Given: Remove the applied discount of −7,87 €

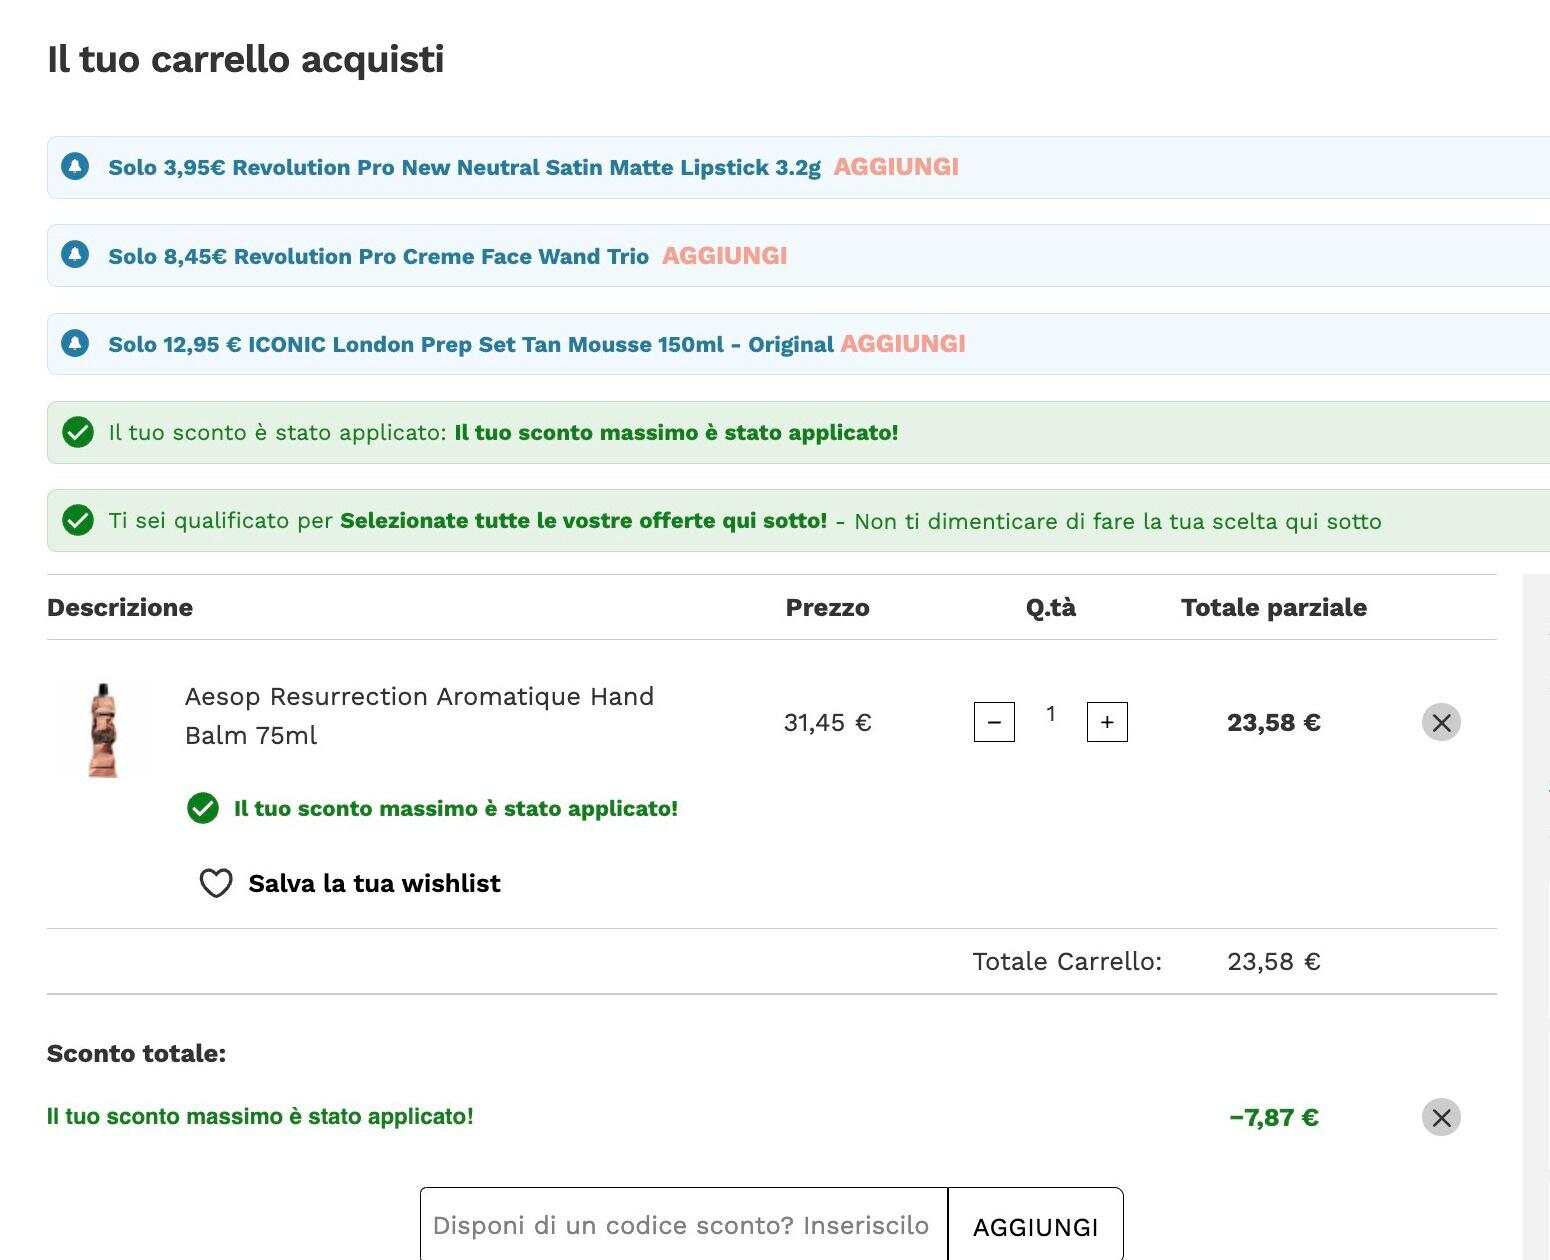Looking at the screenshot, I should pyautogui.click(x=1441, y=1117).
